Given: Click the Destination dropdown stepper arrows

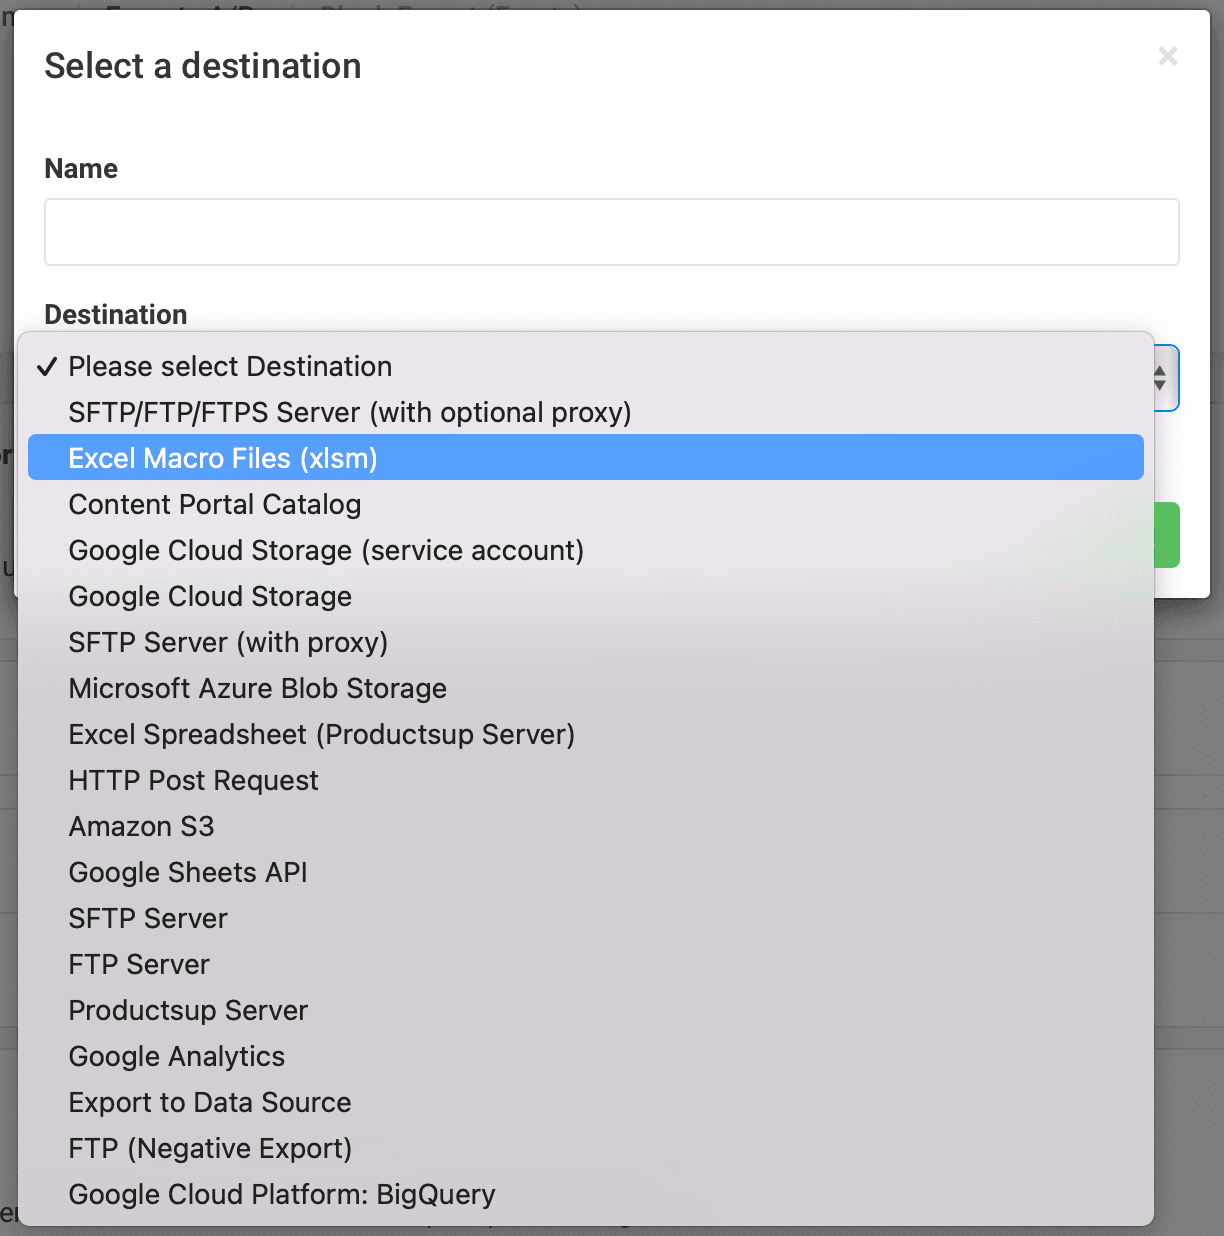Looking at the screenshot, I should click(1160, 378).
